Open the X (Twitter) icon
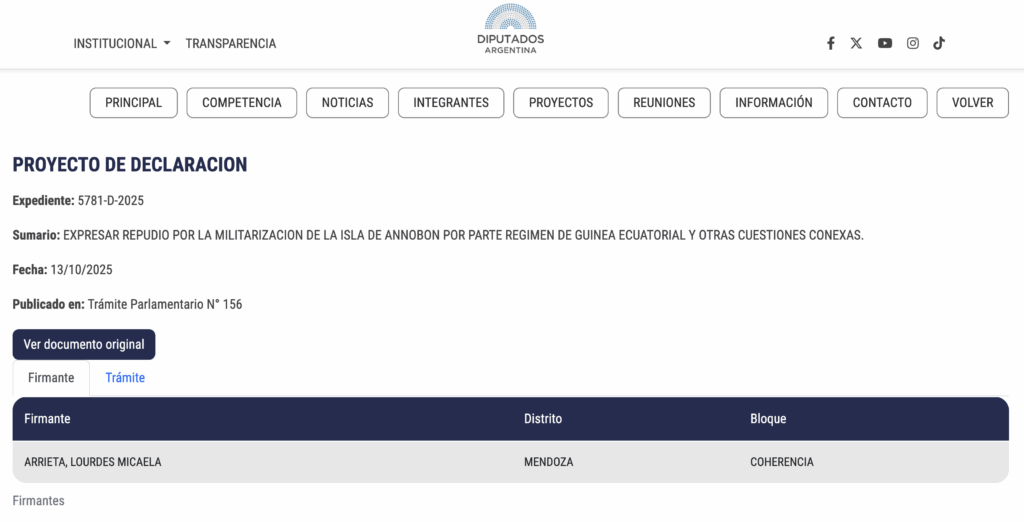Image resolution: width=1024 pixels, height=522 pixels. click(856, 43)
